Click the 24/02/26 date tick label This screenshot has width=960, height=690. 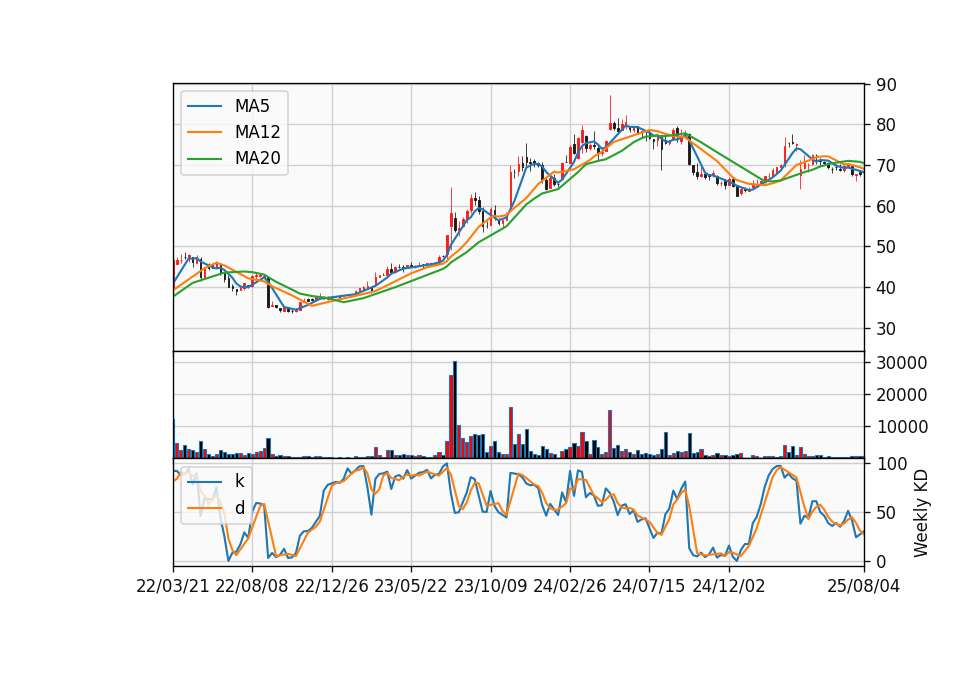point(570,586)
